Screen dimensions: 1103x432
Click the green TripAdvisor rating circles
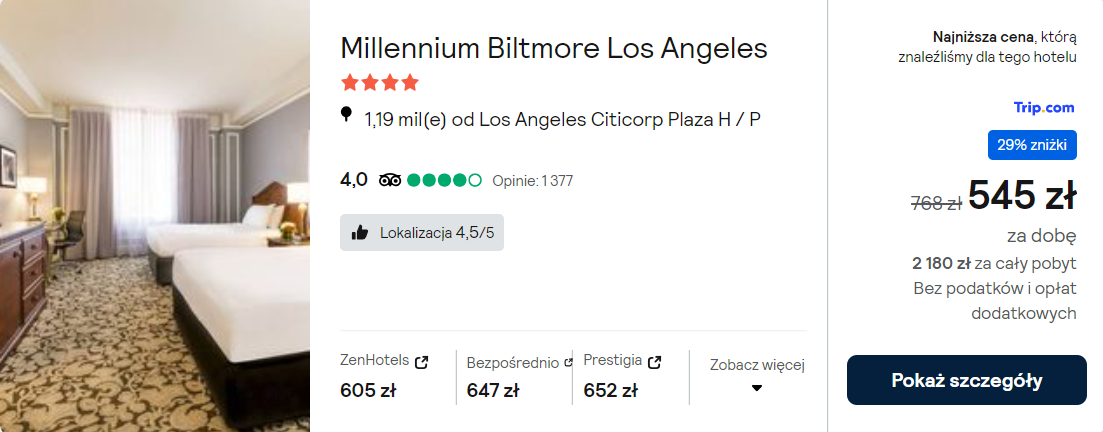coord(444,180)
